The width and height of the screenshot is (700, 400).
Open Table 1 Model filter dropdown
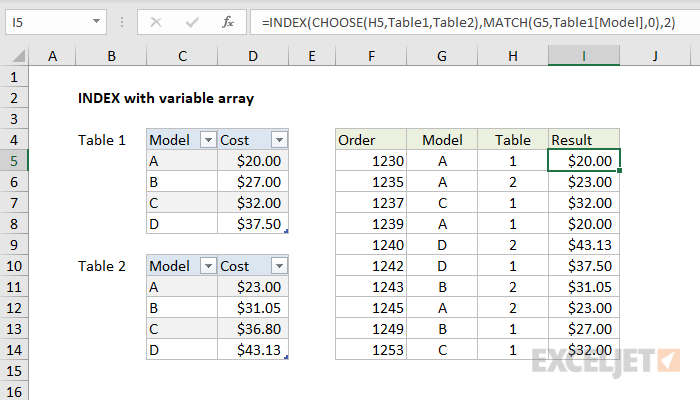tap(208, 140)
